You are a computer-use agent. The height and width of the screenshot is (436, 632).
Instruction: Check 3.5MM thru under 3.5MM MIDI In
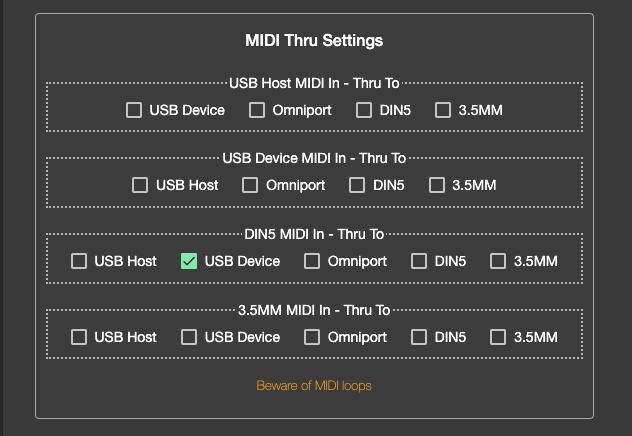[498, 337]
